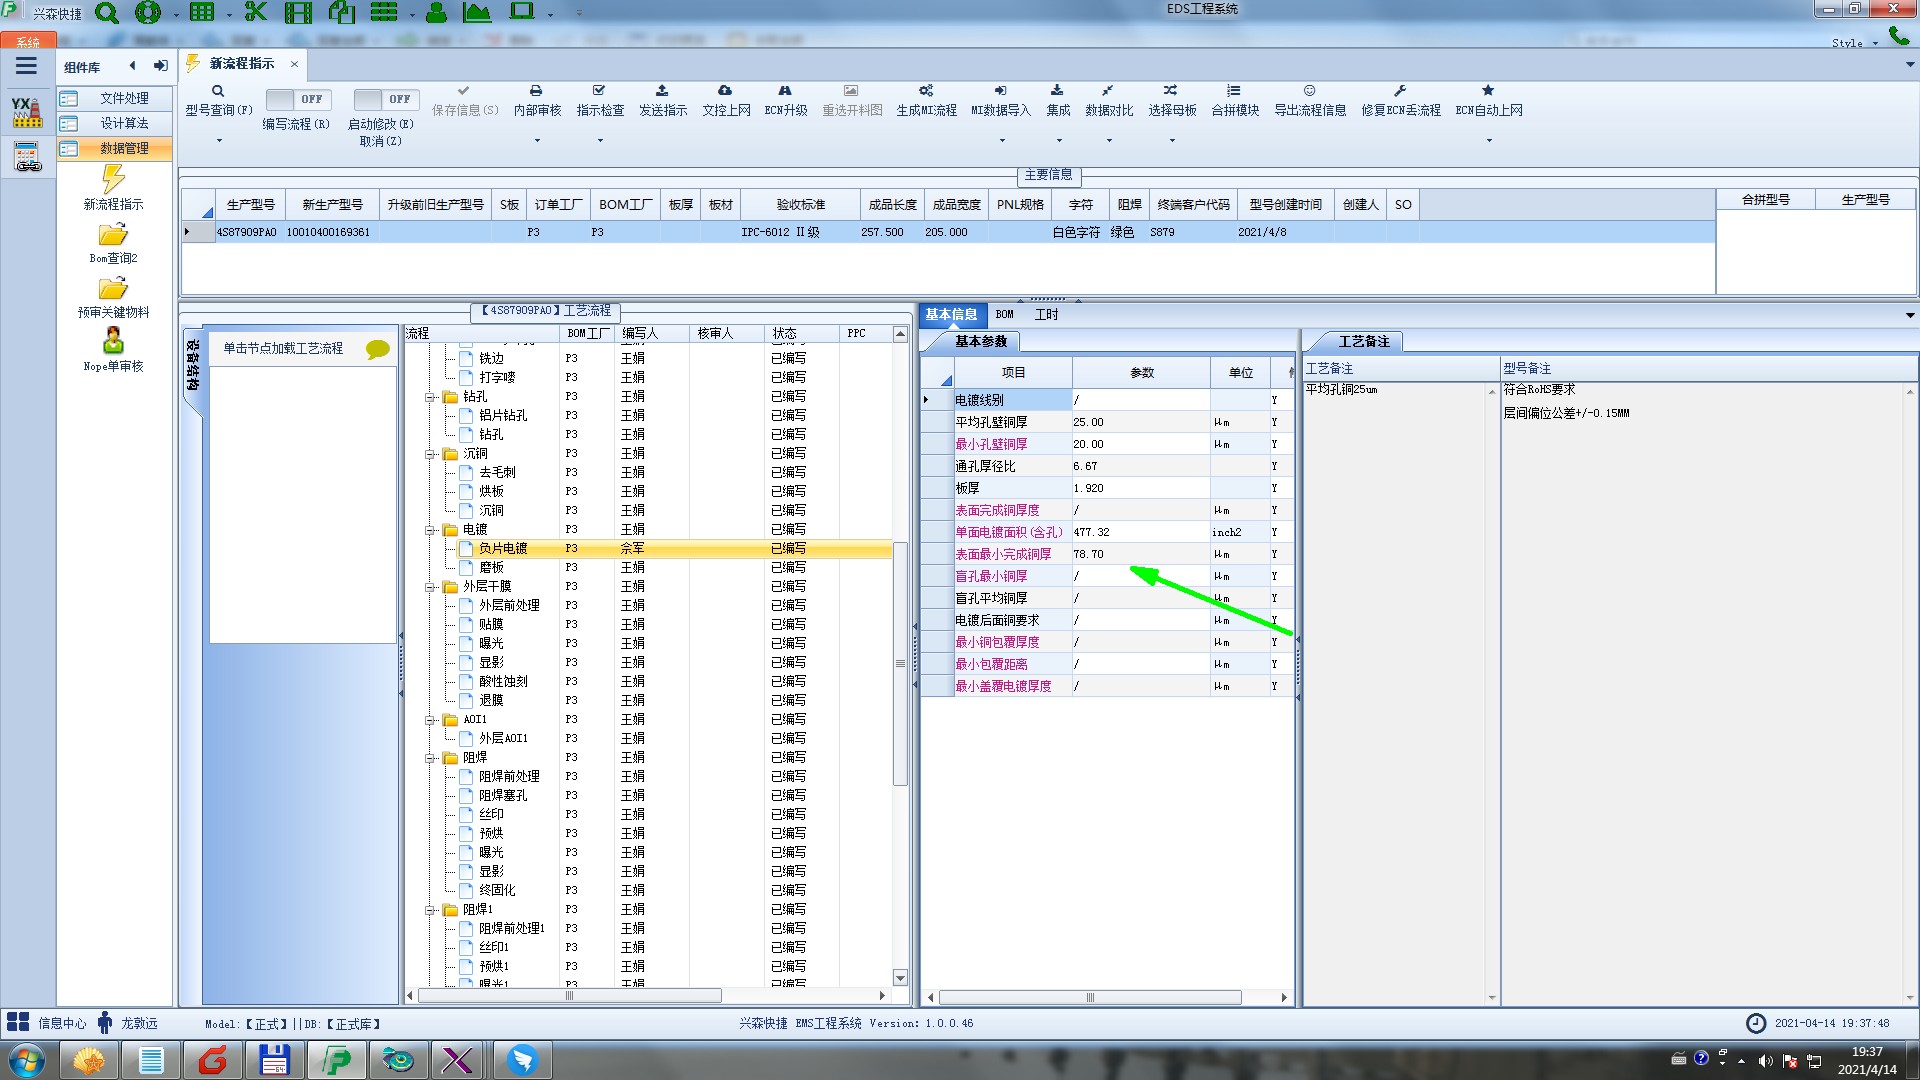
Task: Select the 新流程指示 document tab
Action: (242, 63)
